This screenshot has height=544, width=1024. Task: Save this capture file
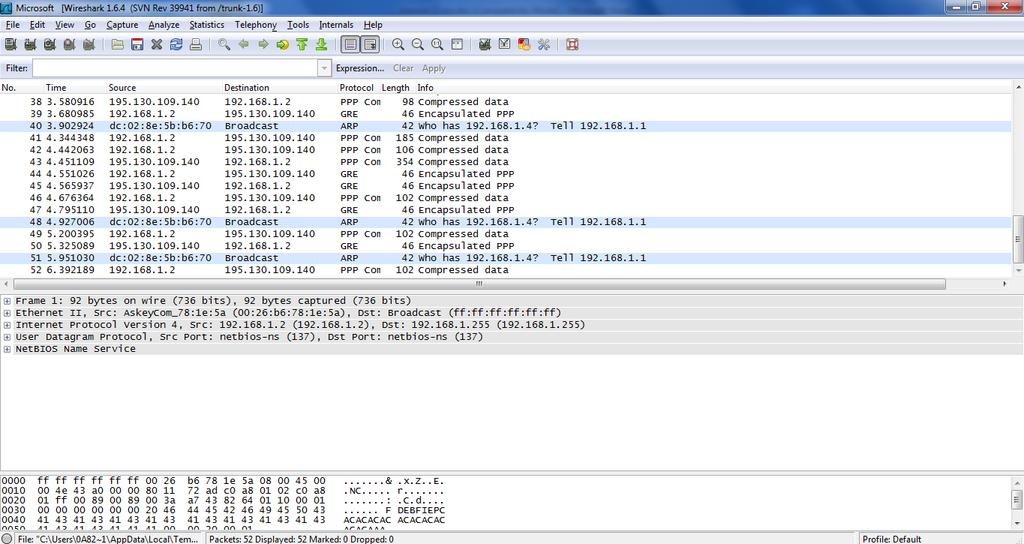tap(137, 44)
